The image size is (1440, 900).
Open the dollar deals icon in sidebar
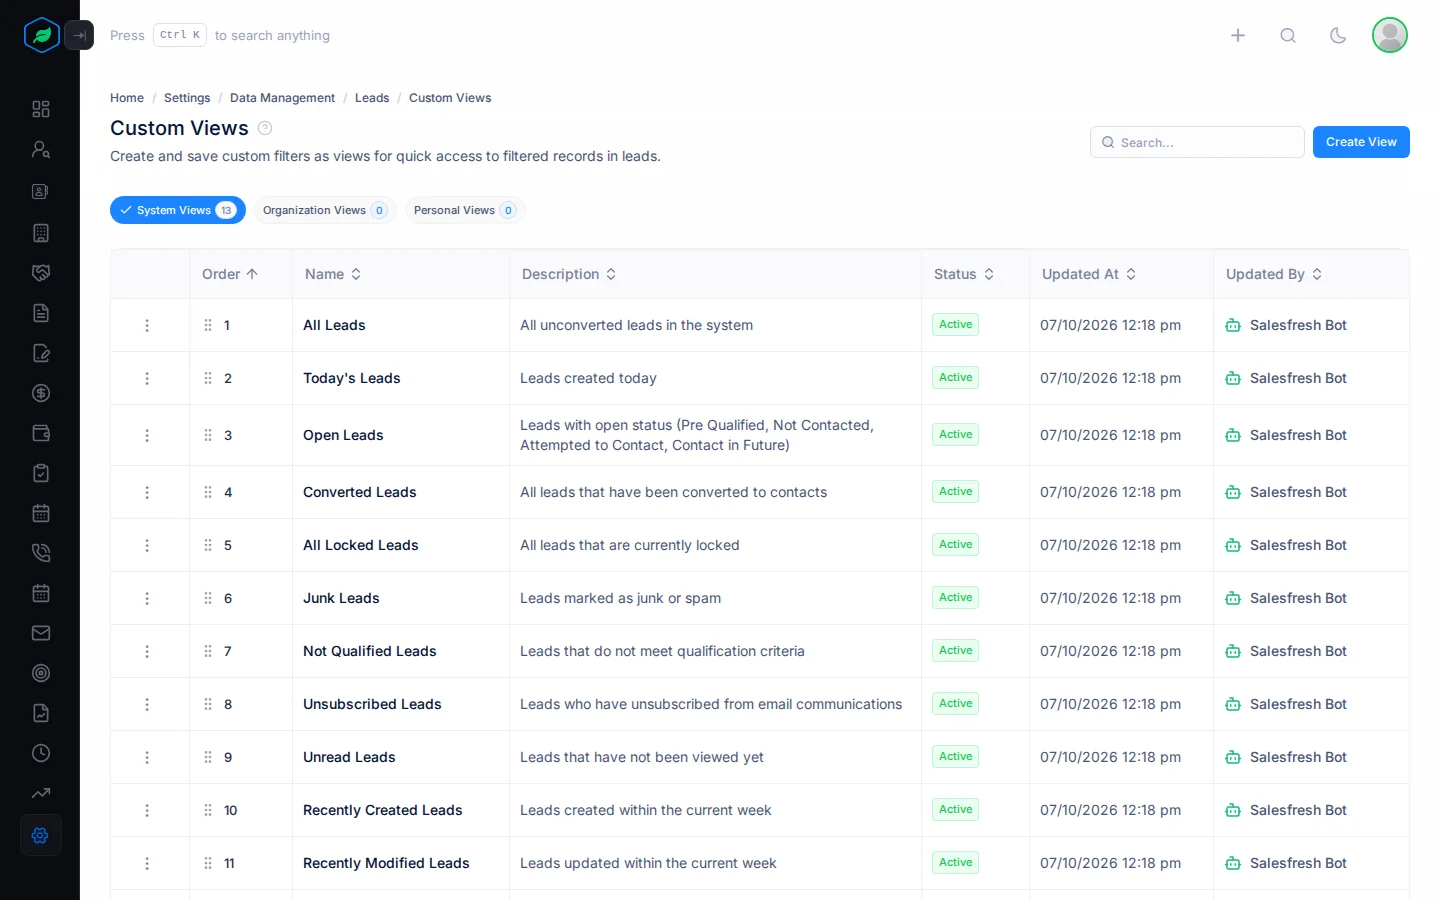coord(41,393)
